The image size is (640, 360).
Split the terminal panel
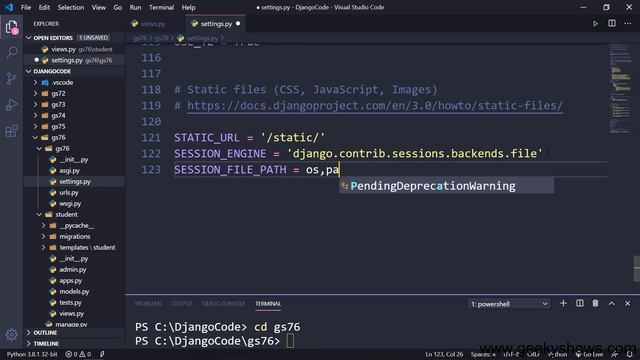[580, 303]
